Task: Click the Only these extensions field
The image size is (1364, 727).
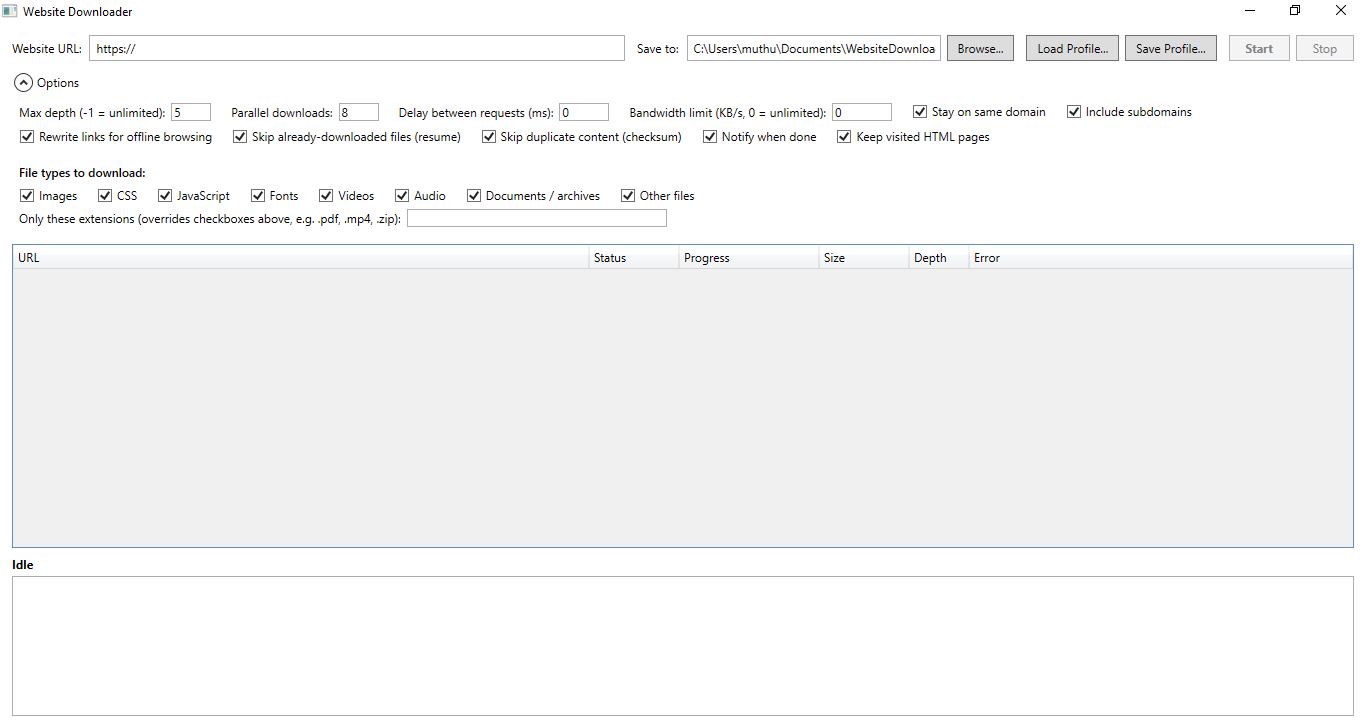Action: tap(537, 218)
